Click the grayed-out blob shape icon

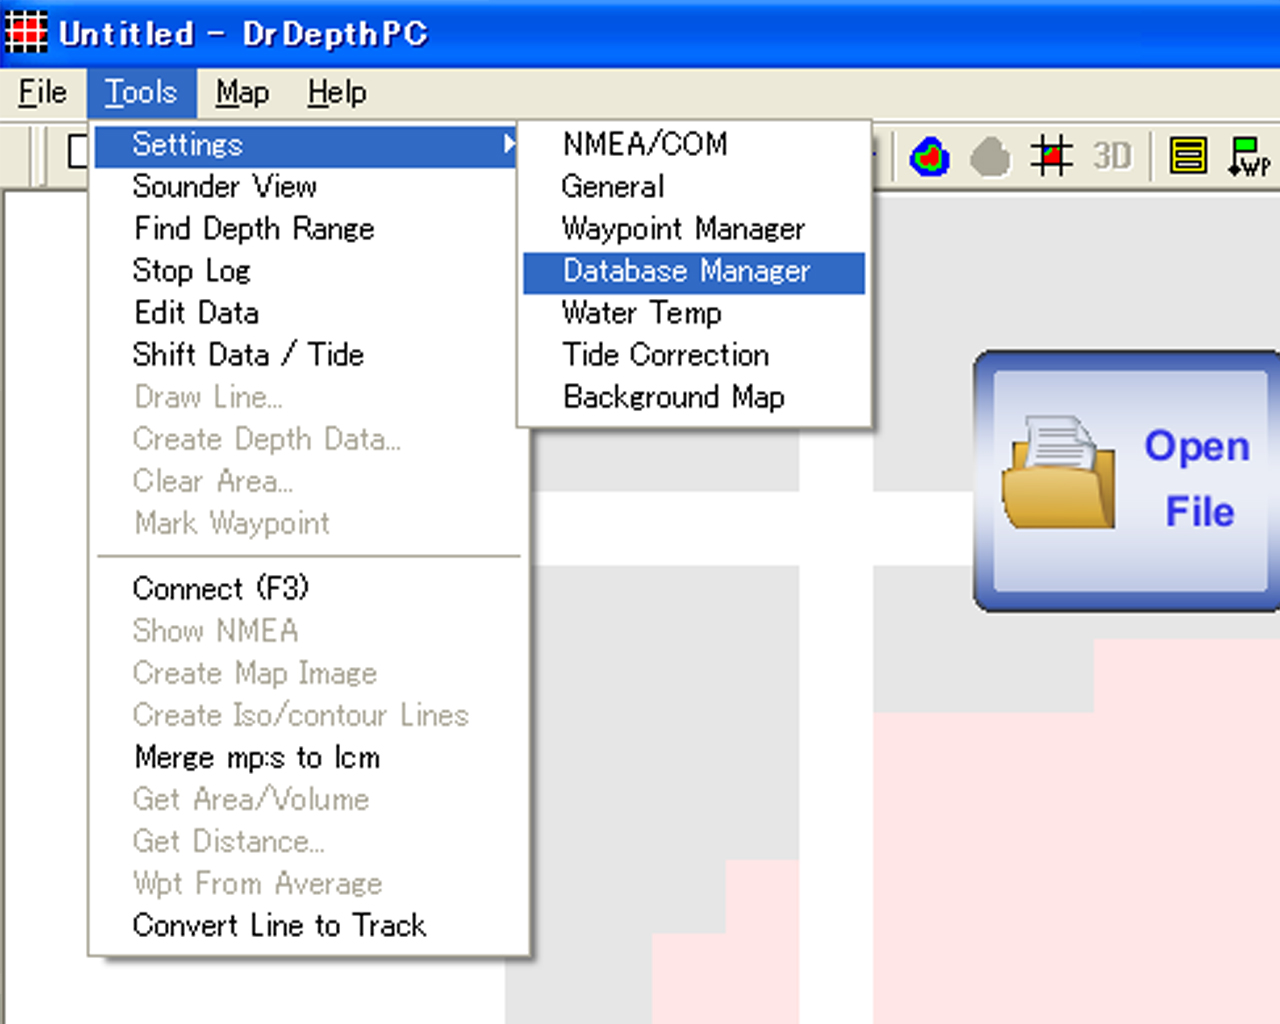click(x=990, y=157)
